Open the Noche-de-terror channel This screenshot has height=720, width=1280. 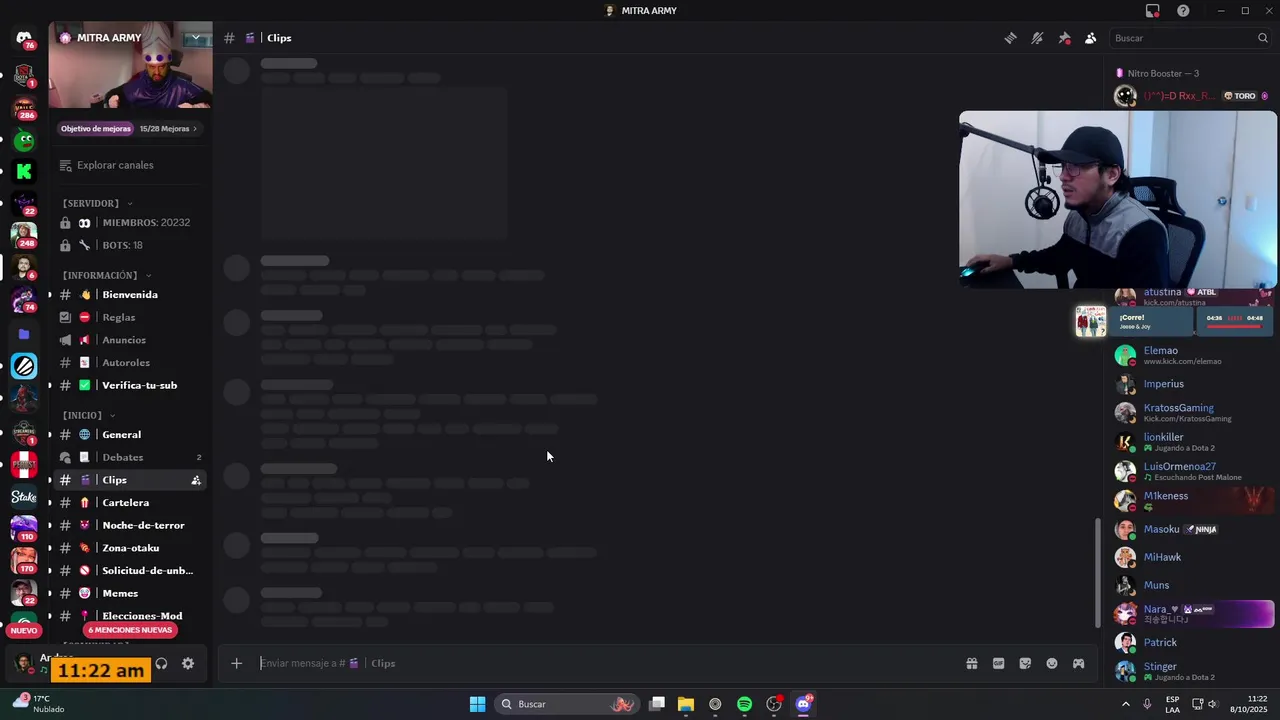point(130,525)
